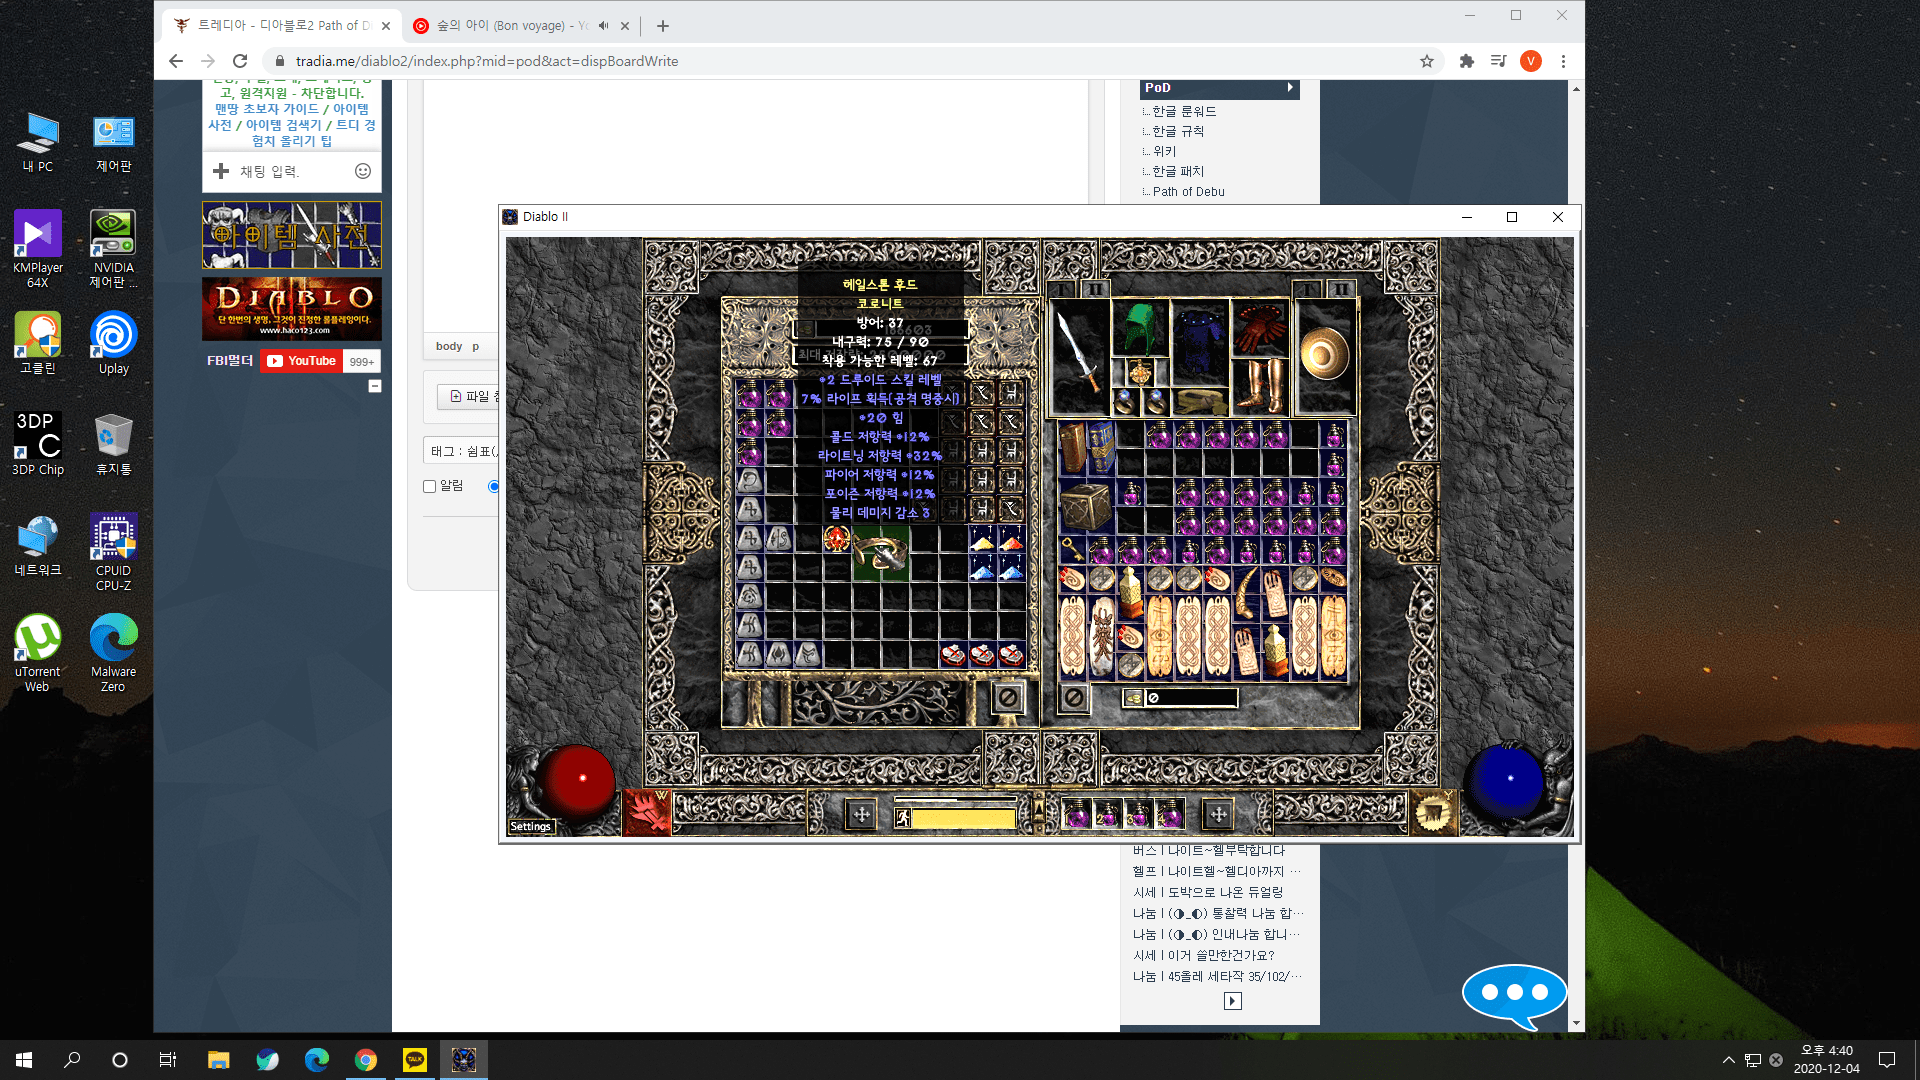Click the cross-arrows button left of stamina bar
The width and height of the screenshot is (1920, 1080).
pos(862,815)
